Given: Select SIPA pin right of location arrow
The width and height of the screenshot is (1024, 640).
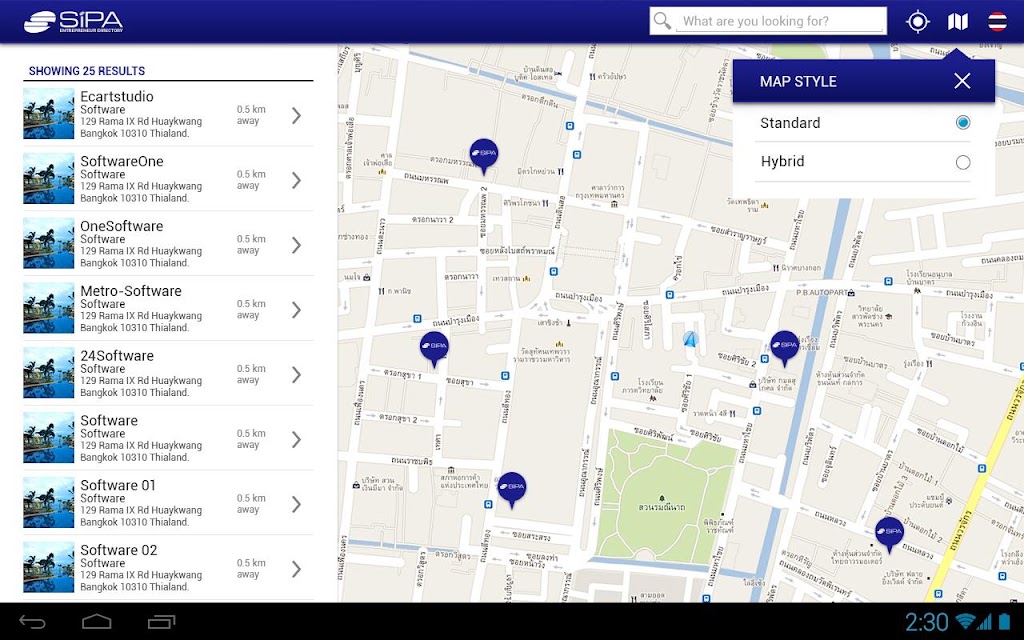Looking at the screenshot, I should click(784, 348).
